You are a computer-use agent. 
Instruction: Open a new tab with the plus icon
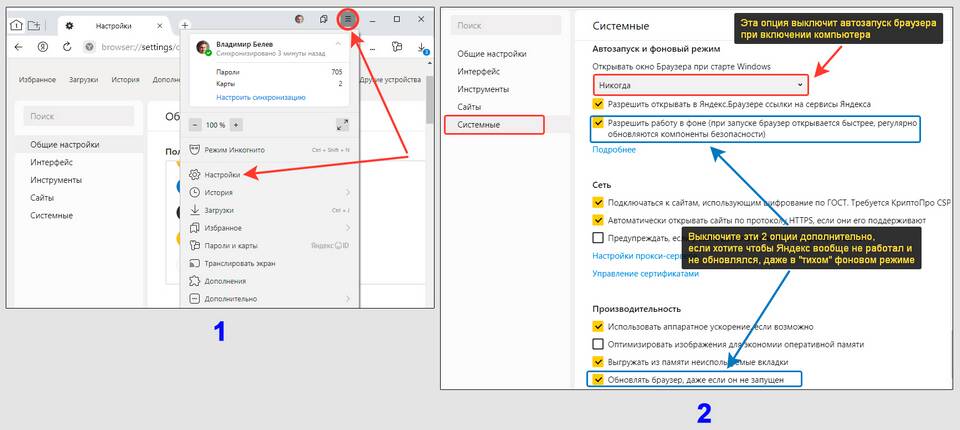184,26
